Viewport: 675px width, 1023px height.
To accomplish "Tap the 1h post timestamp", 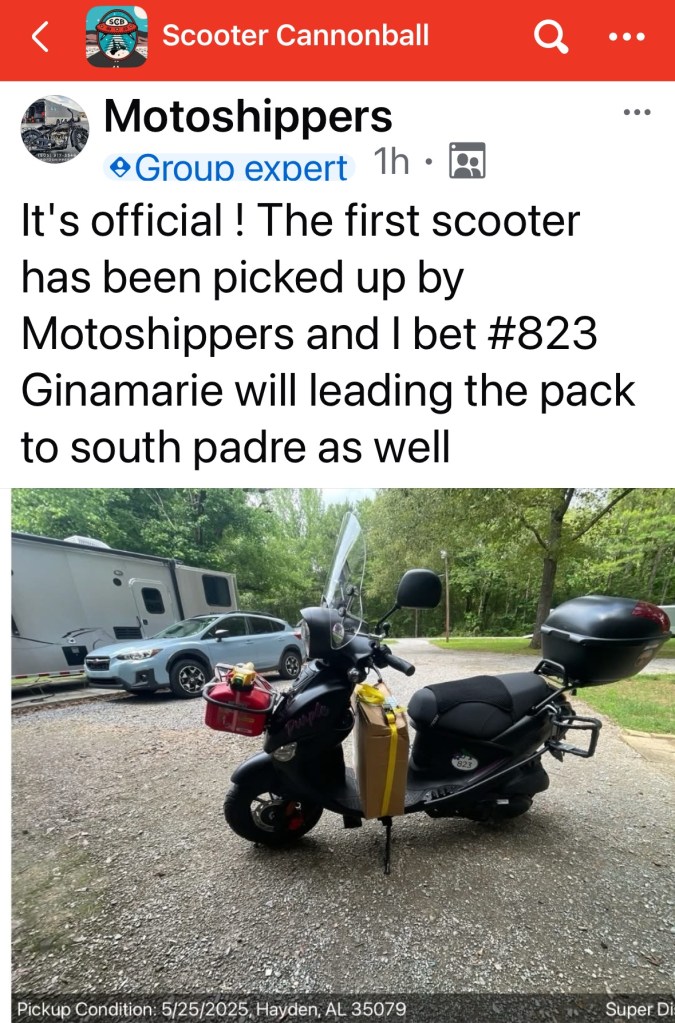I will coord(391,161).
